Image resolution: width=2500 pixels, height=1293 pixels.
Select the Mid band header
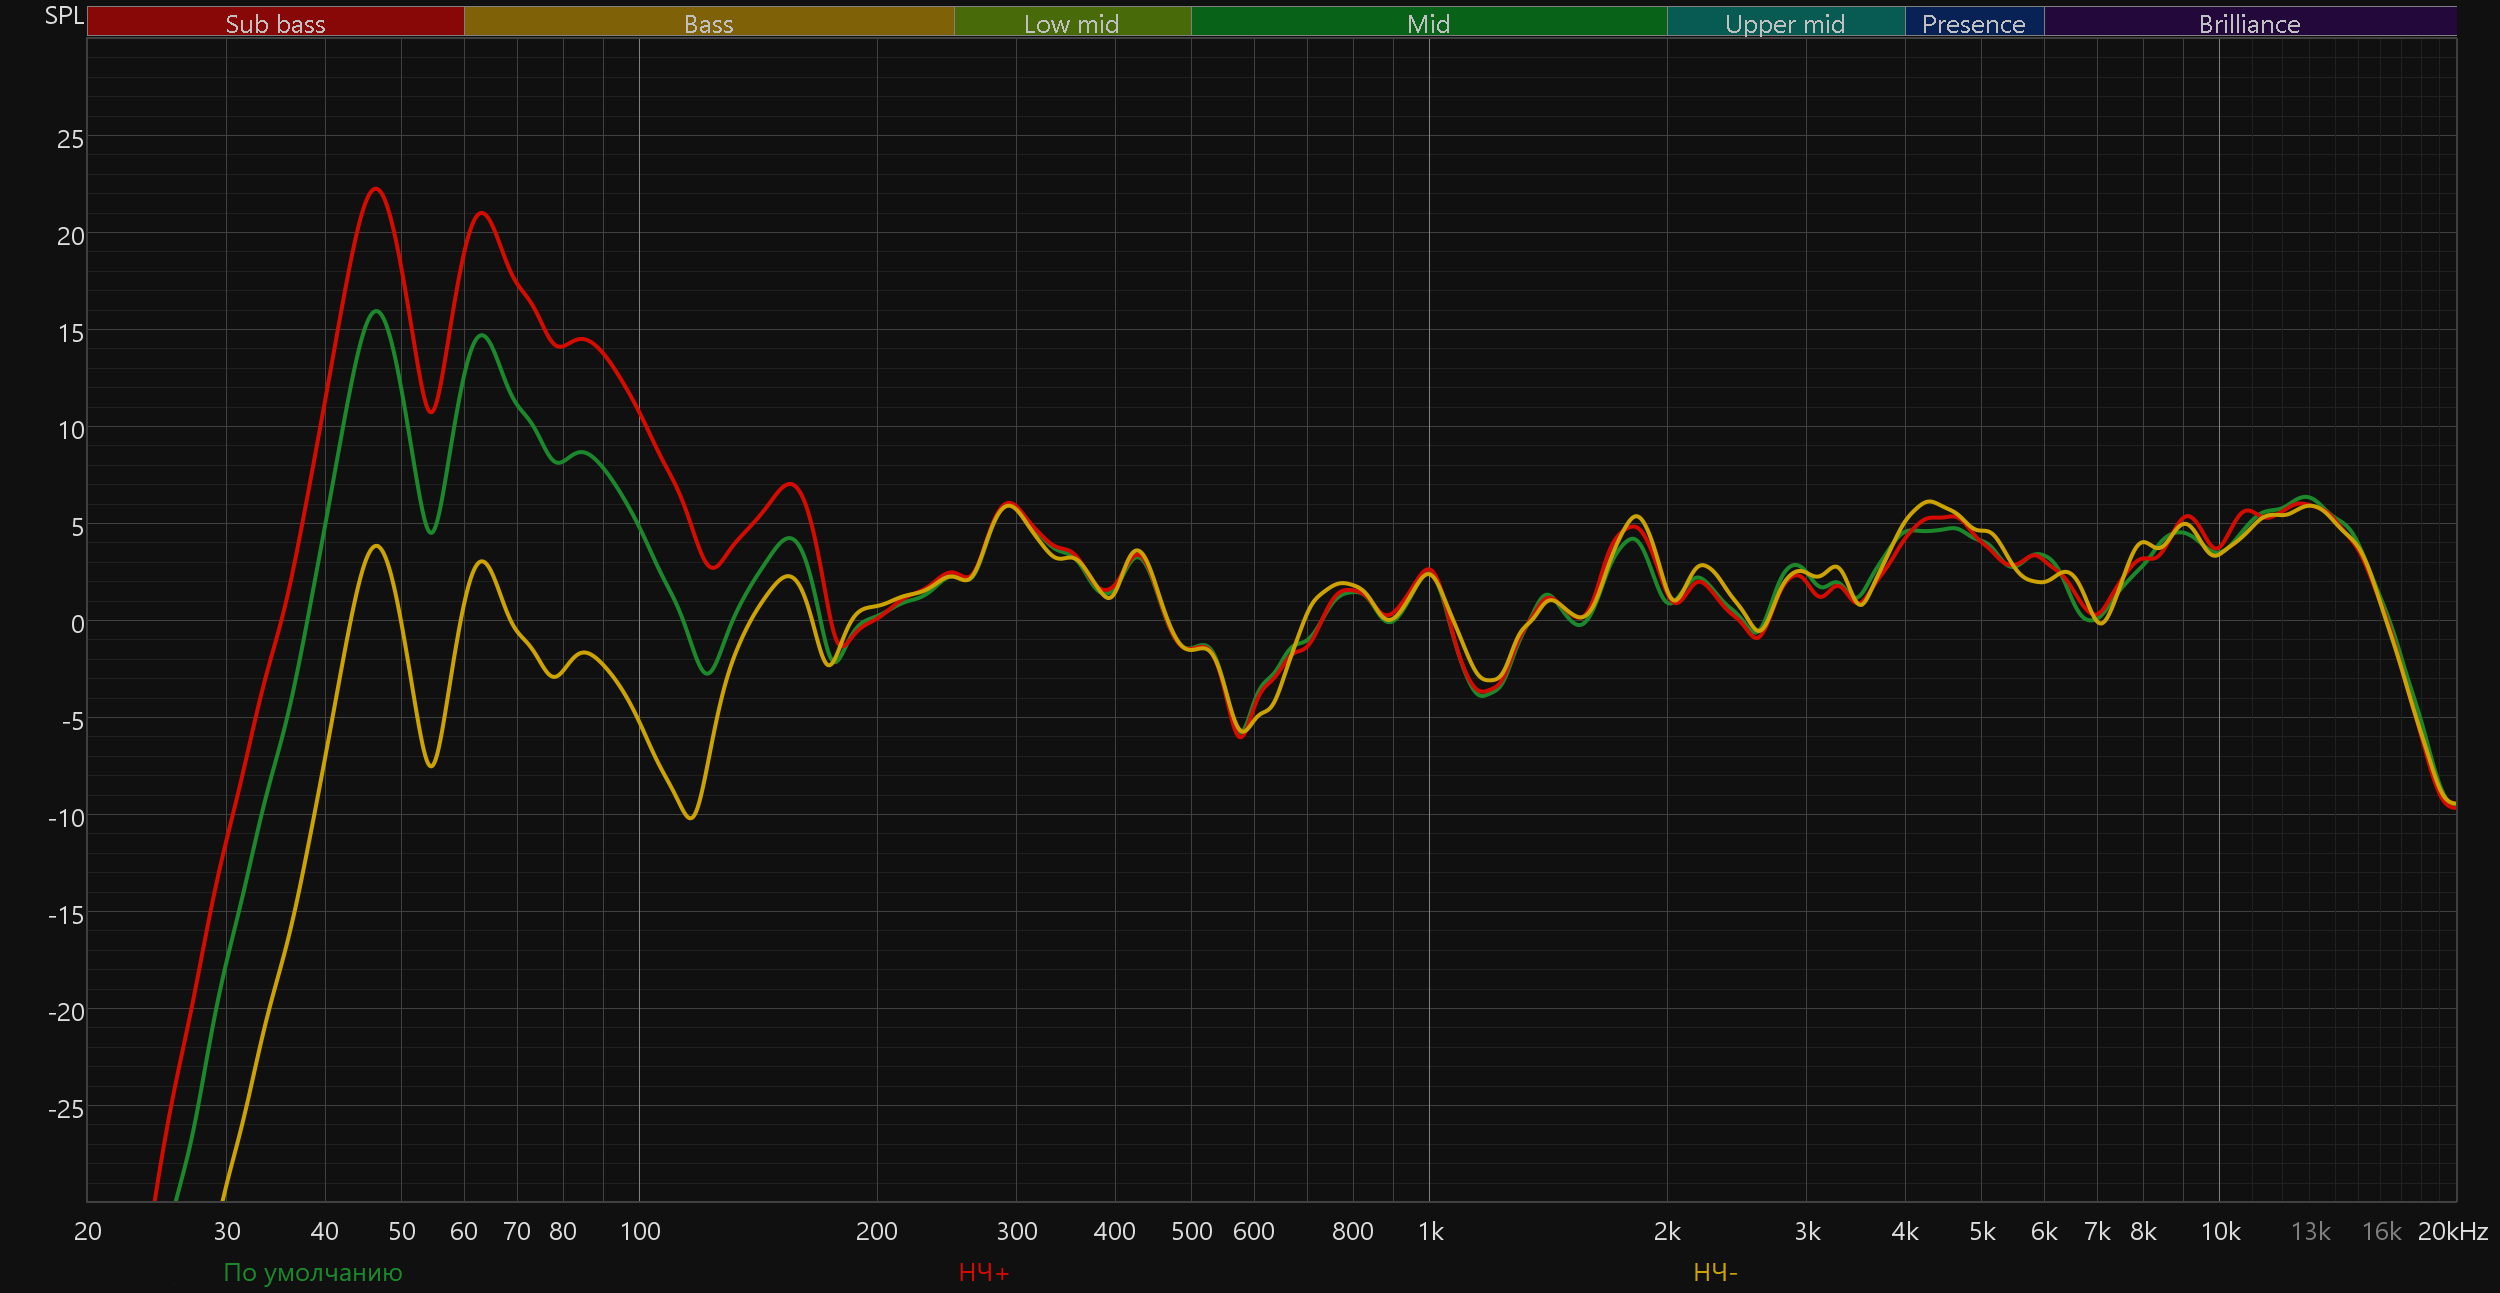pyautogui.click(x=1428, y=23)
